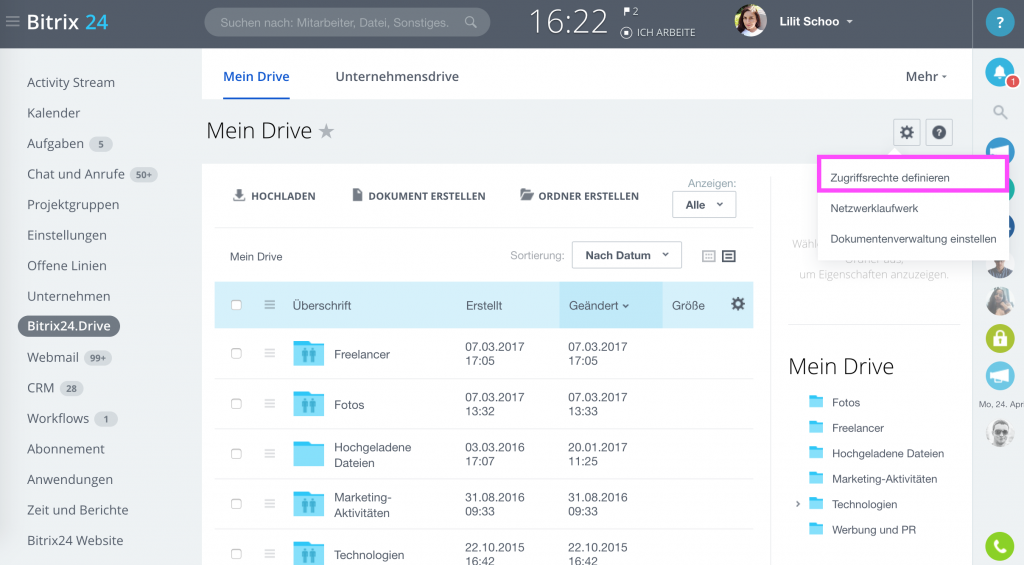Select Dokumentenverwaltung einstellen menu entry
The width and height of the screenshot is (1024, 565).
(913, 239)
